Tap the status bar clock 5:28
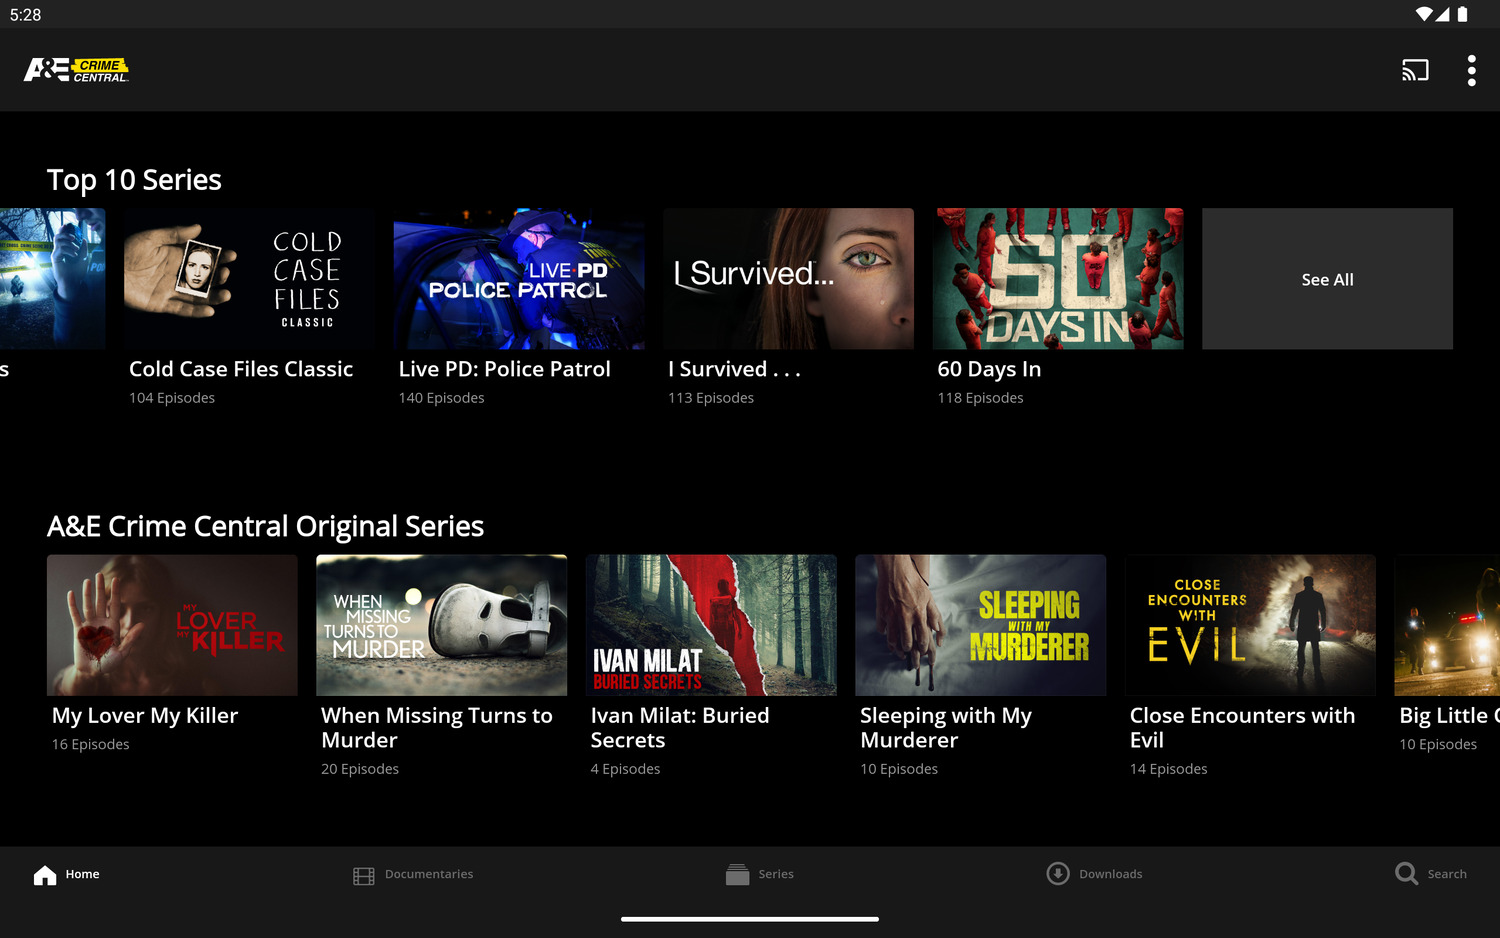The image size is (1500, 938). click(x=26, y=15)
